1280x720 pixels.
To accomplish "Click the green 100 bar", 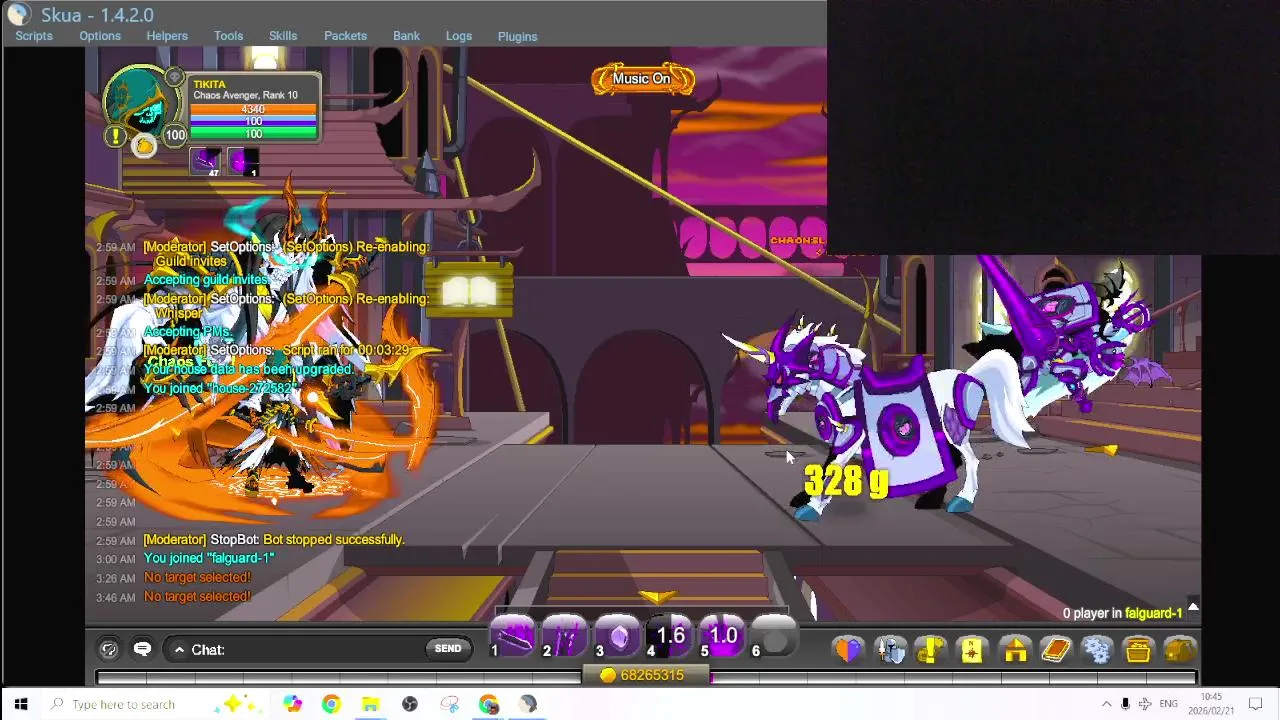I will tap(253, 134).
